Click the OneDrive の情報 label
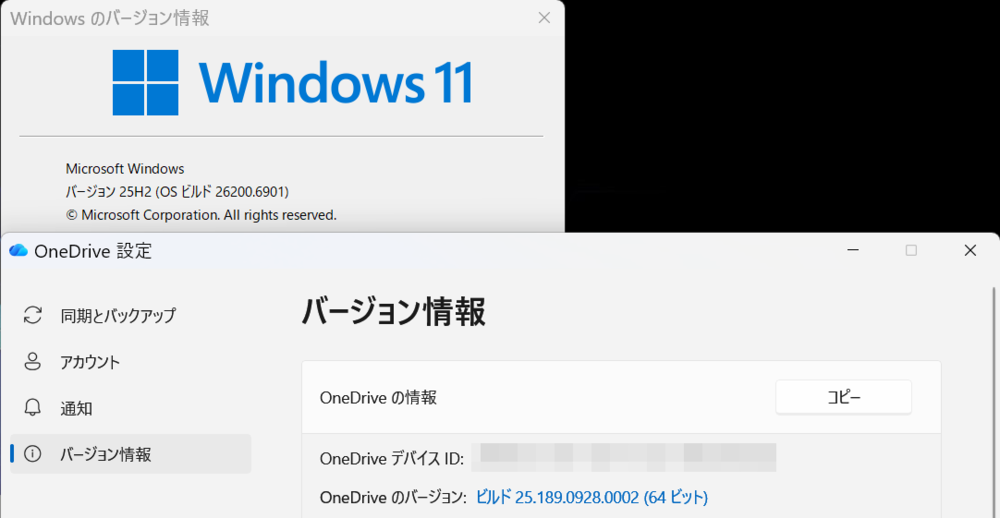The image size is (1000, 518). [378, 398]
